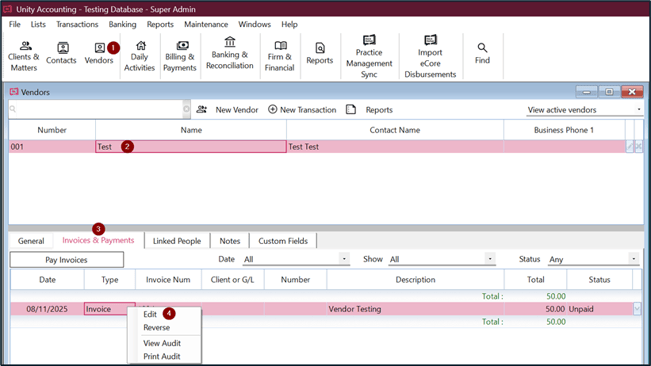Select the Test Test contact name cell
Viewport: 651px width, 366px height.
[x=395, y=146]
